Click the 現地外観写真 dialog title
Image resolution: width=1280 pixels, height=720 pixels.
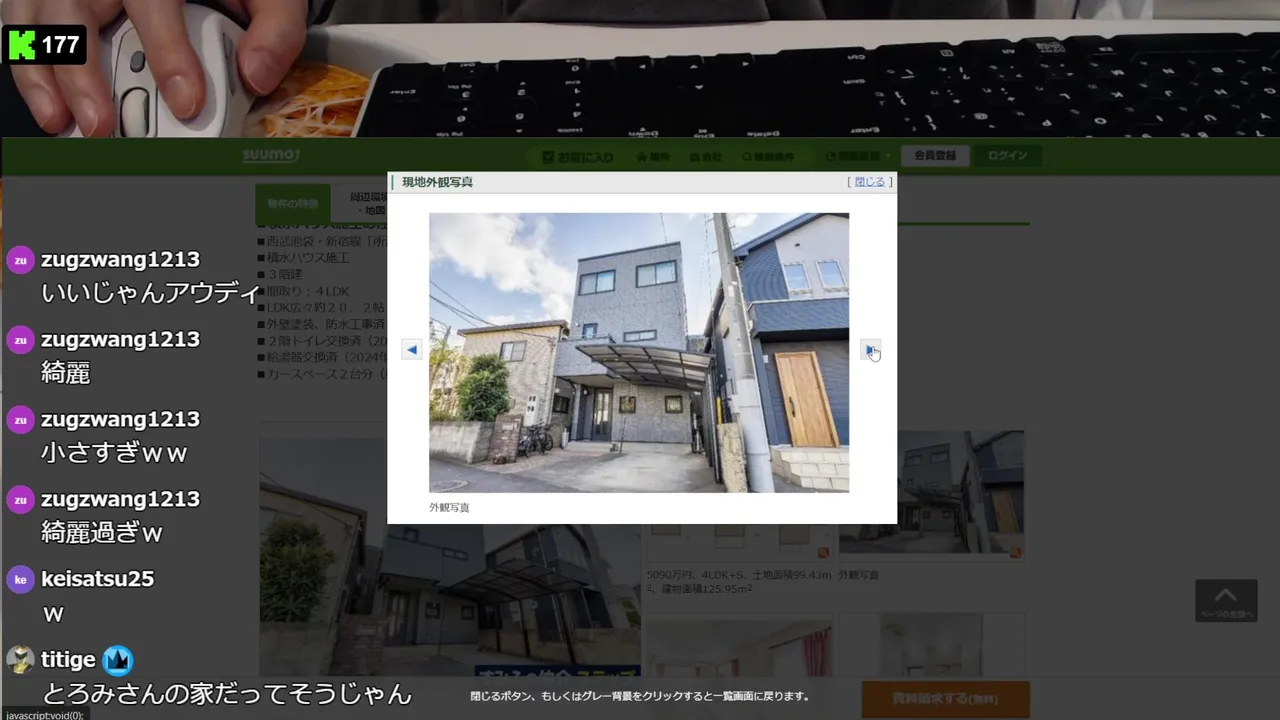coord(437,182)
